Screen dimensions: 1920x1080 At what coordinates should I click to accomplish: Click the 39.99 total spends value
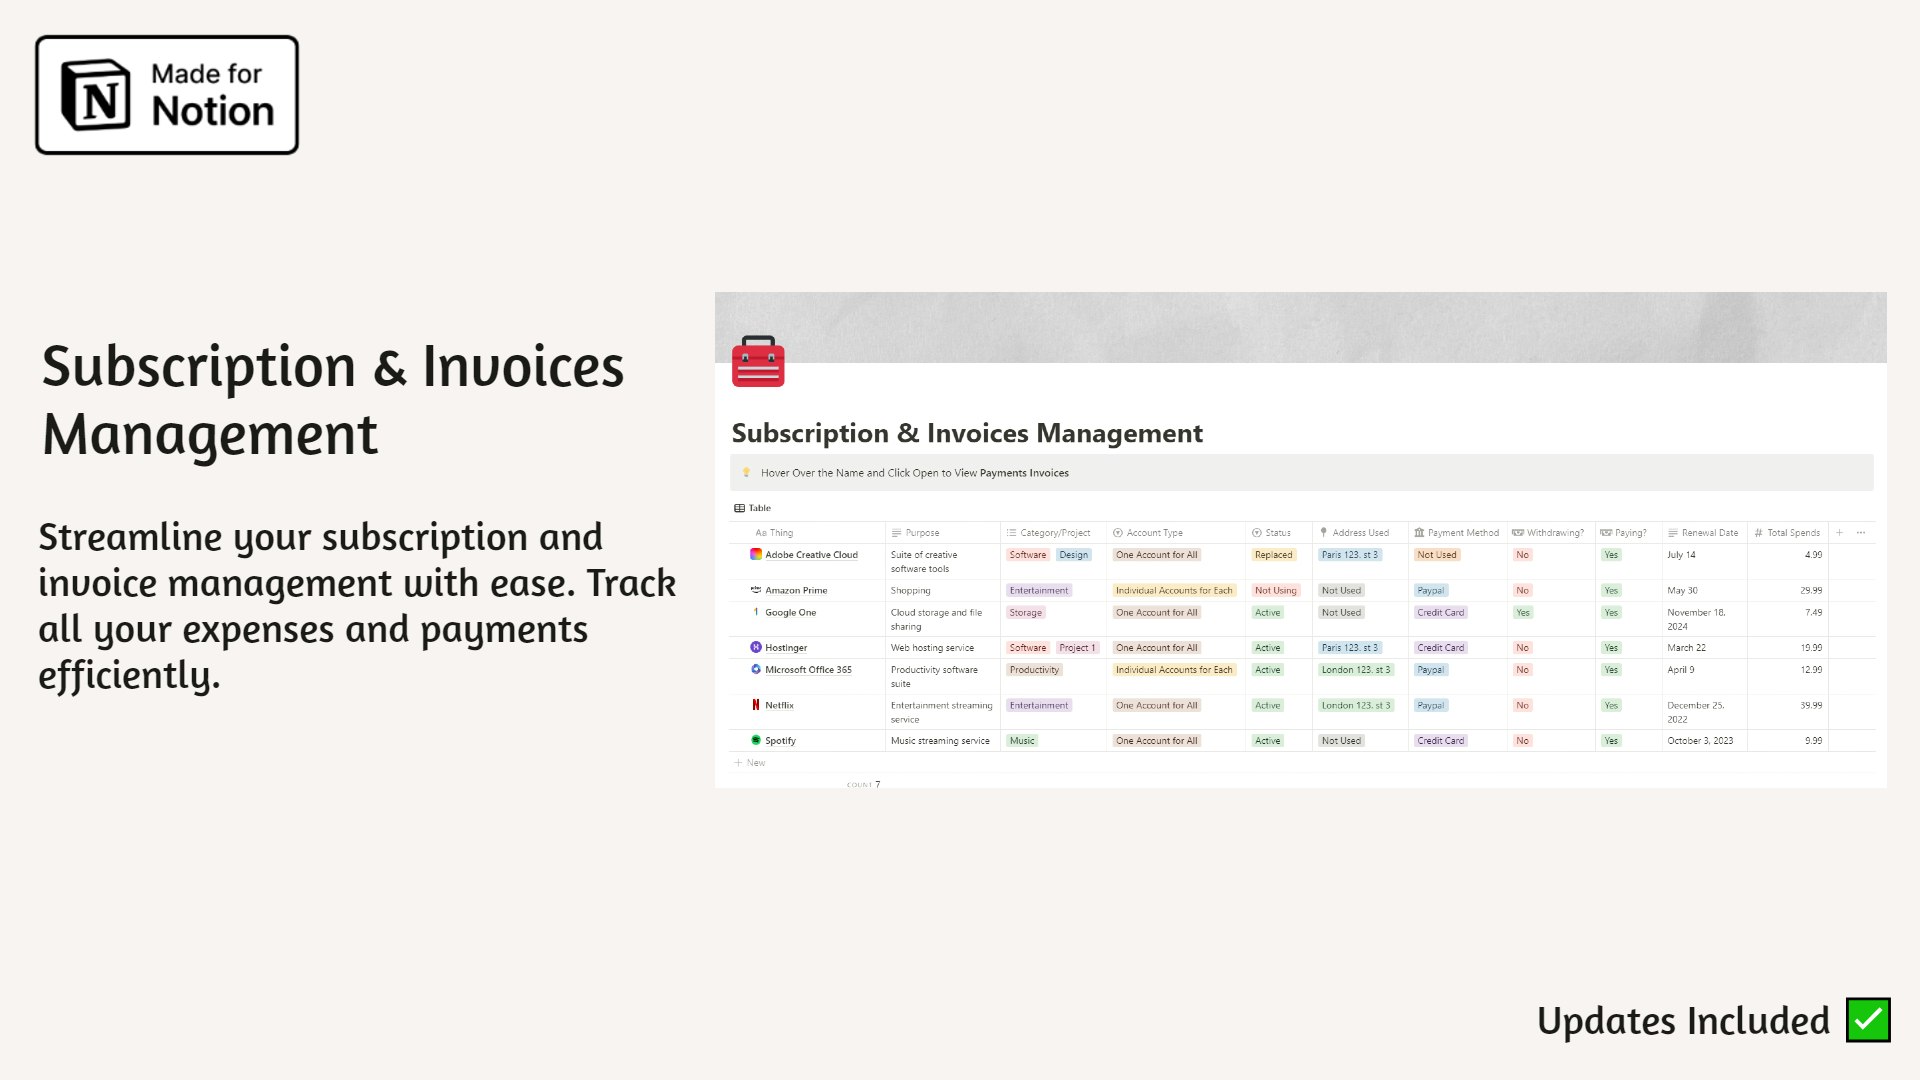pyautogui.click(x=1811, y=706)
